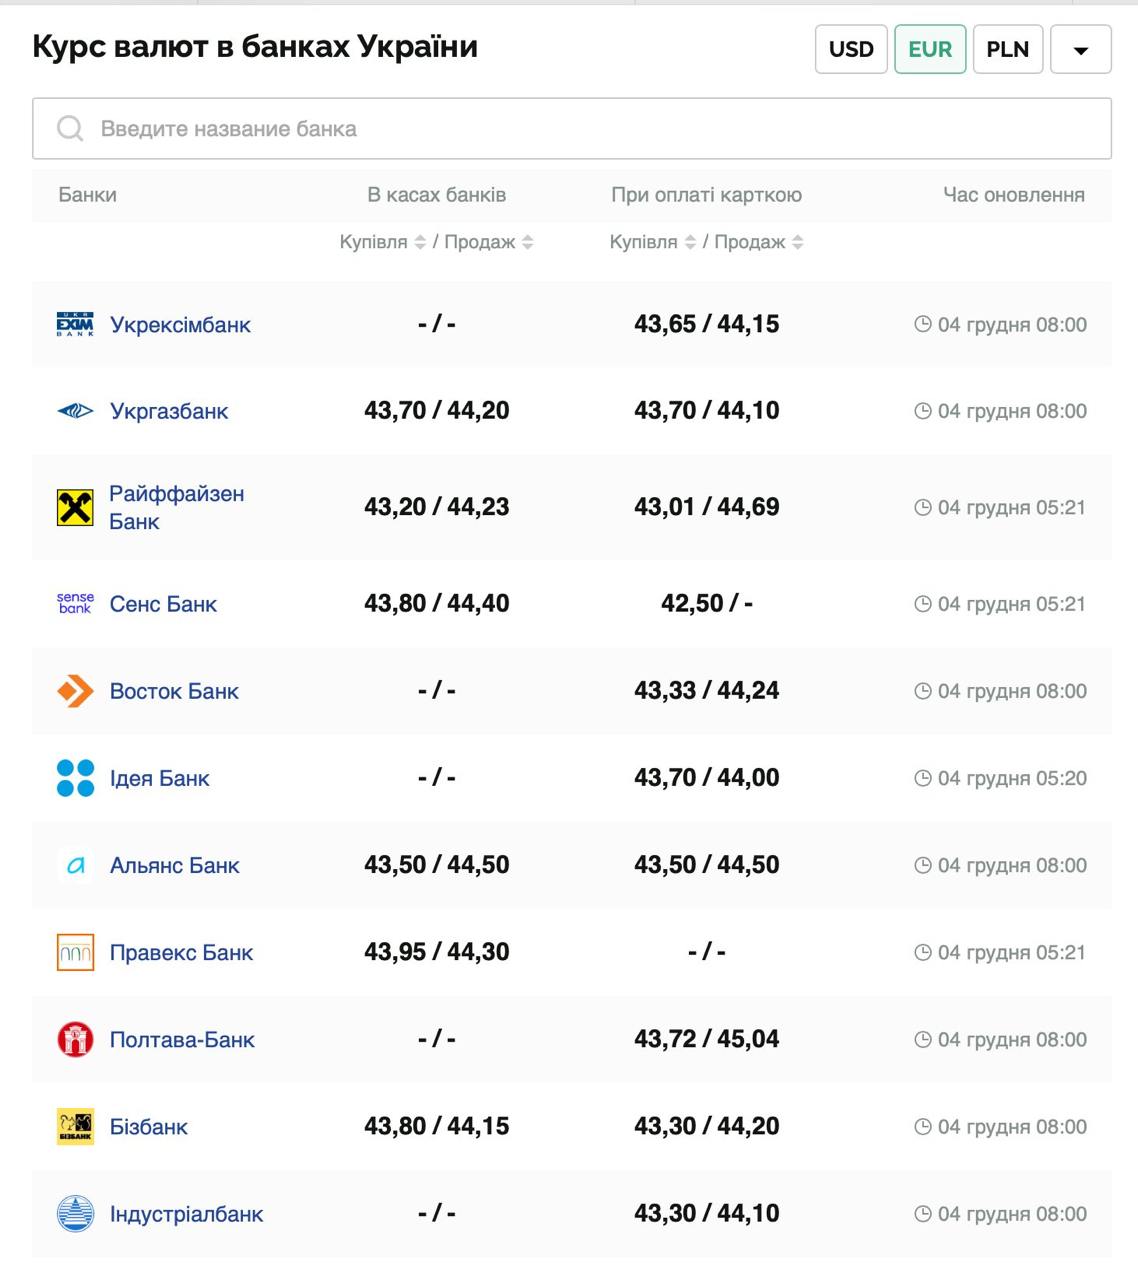1138x1280 pixels.
Task: Click the magnifier icon in search field
Action: (x=70, y=129)
